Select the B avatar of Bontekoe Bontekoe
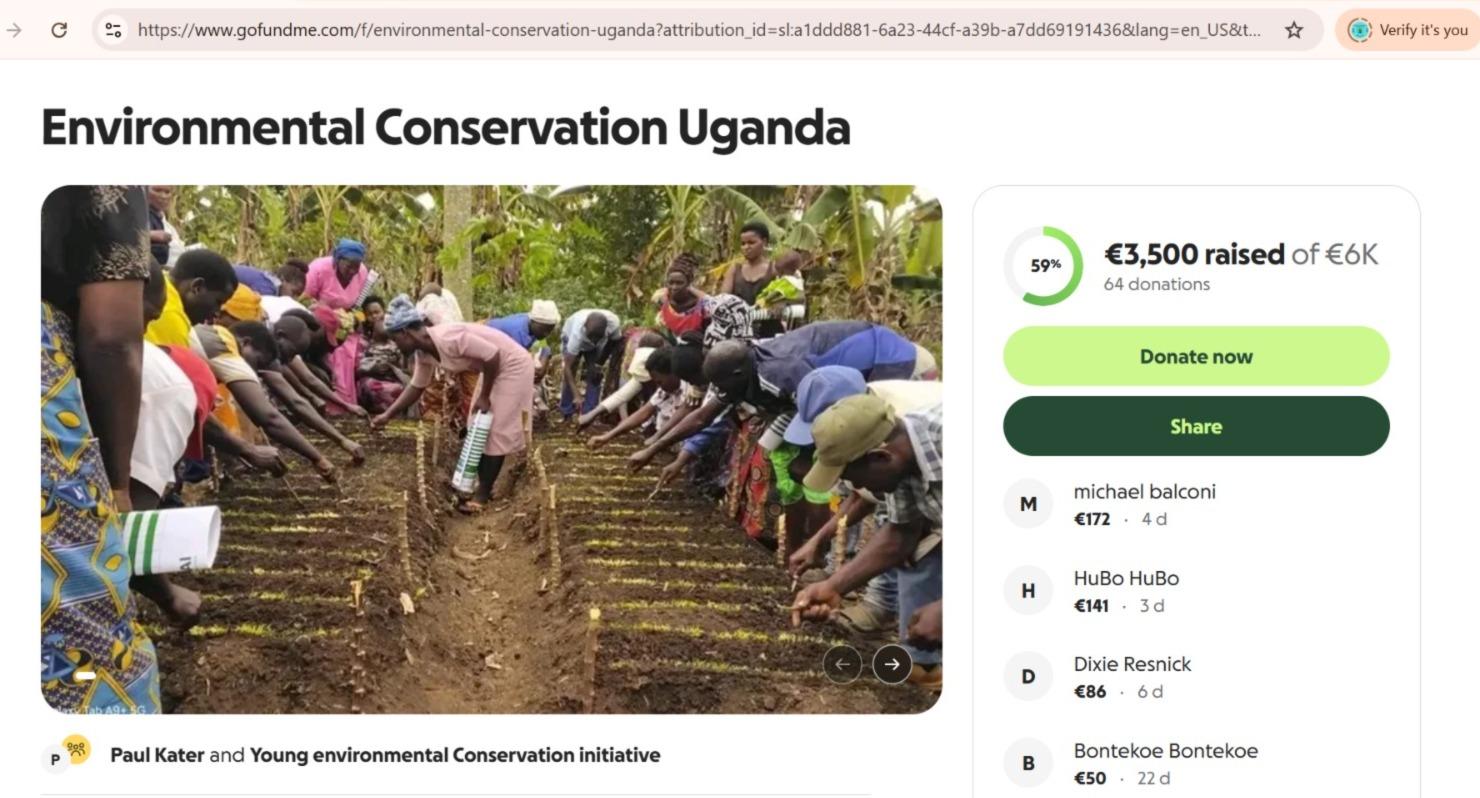1480x798 pixels. click(x=1028, y=763)
